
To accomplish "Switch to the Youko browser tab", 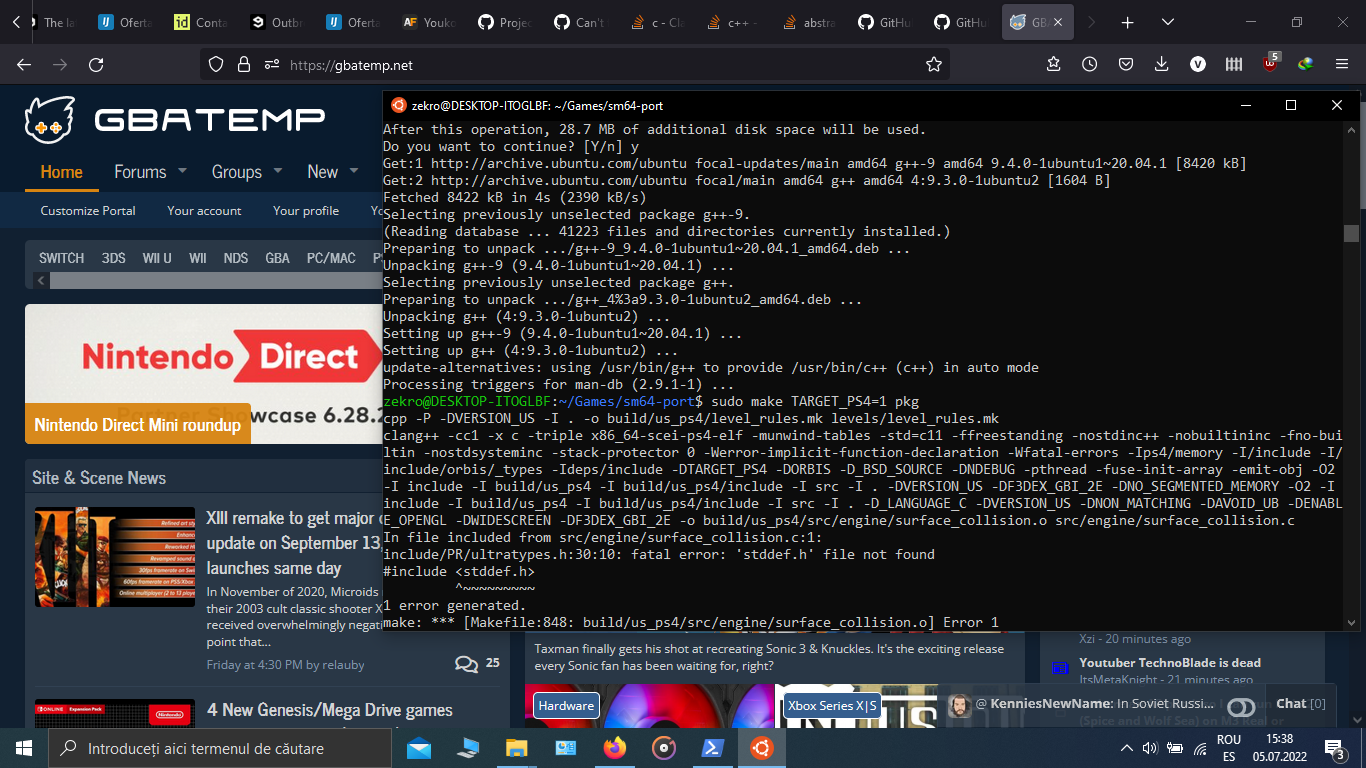I will tap(428, 22).
